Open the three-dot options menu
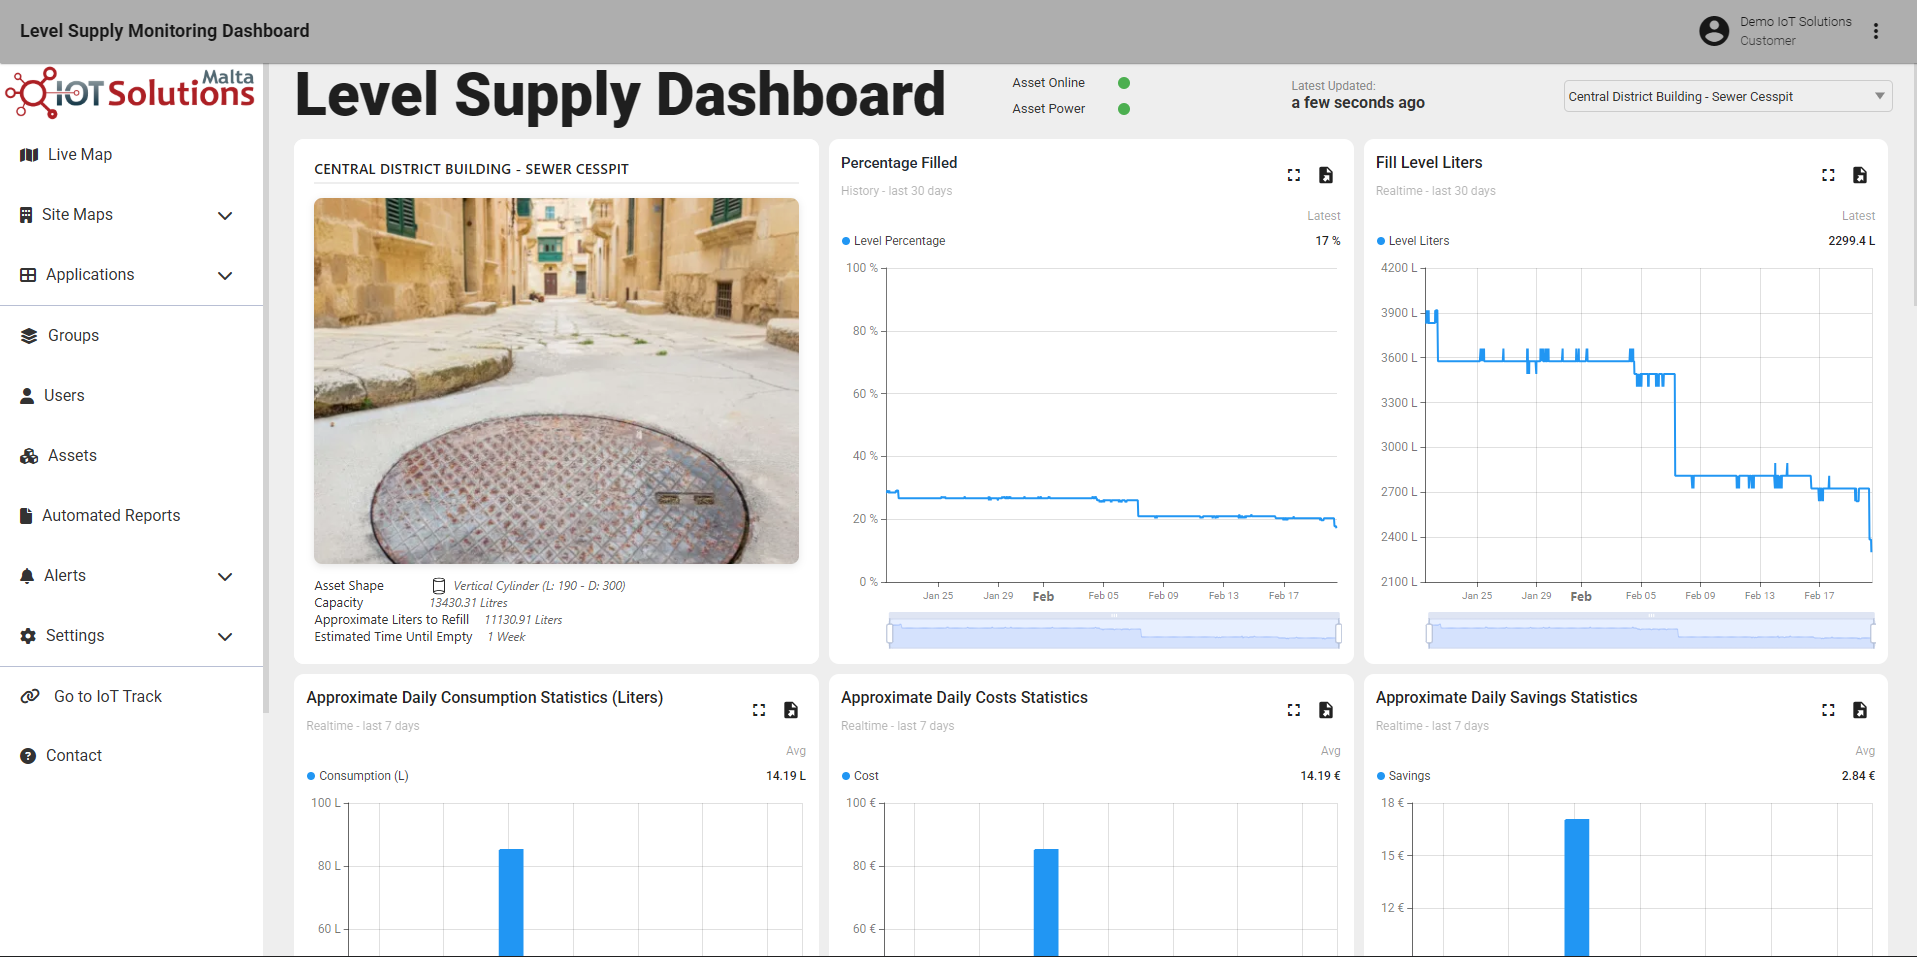The width and height of the screenshot is (1917, 957). pos(1876,31)
